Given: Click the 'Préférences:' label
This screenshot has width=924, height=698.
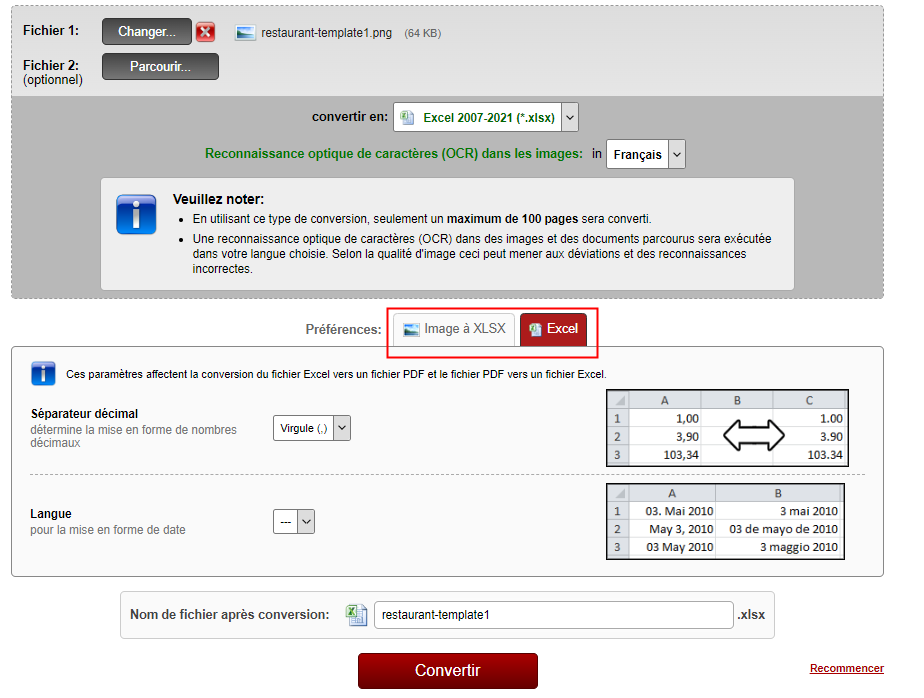Looking at the screenshot, I should click(x=344, y=330).
